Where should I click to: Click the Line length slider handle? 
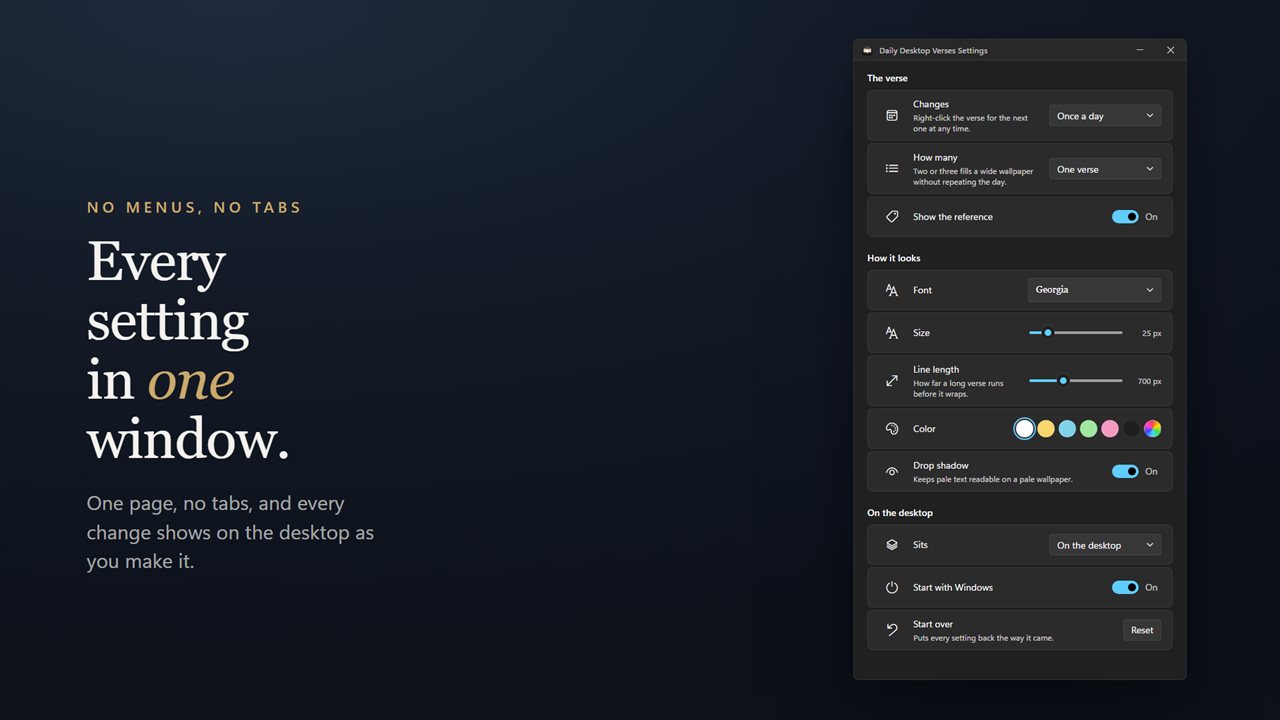(1063, 381)
